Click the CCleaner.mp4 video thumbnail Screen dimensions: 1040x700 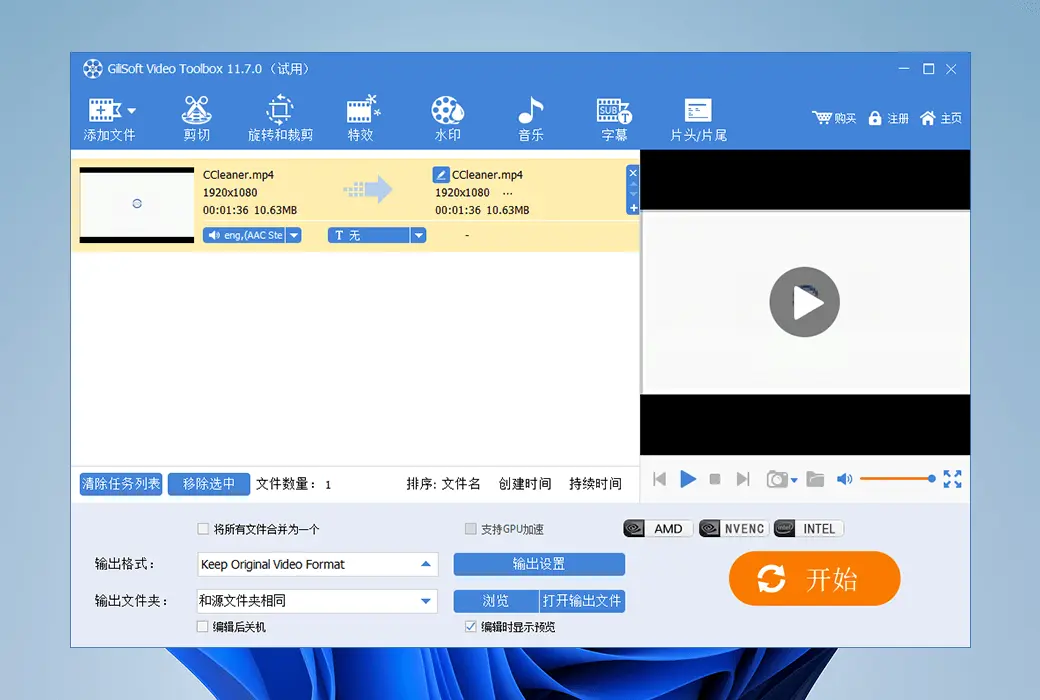point(137,204)
